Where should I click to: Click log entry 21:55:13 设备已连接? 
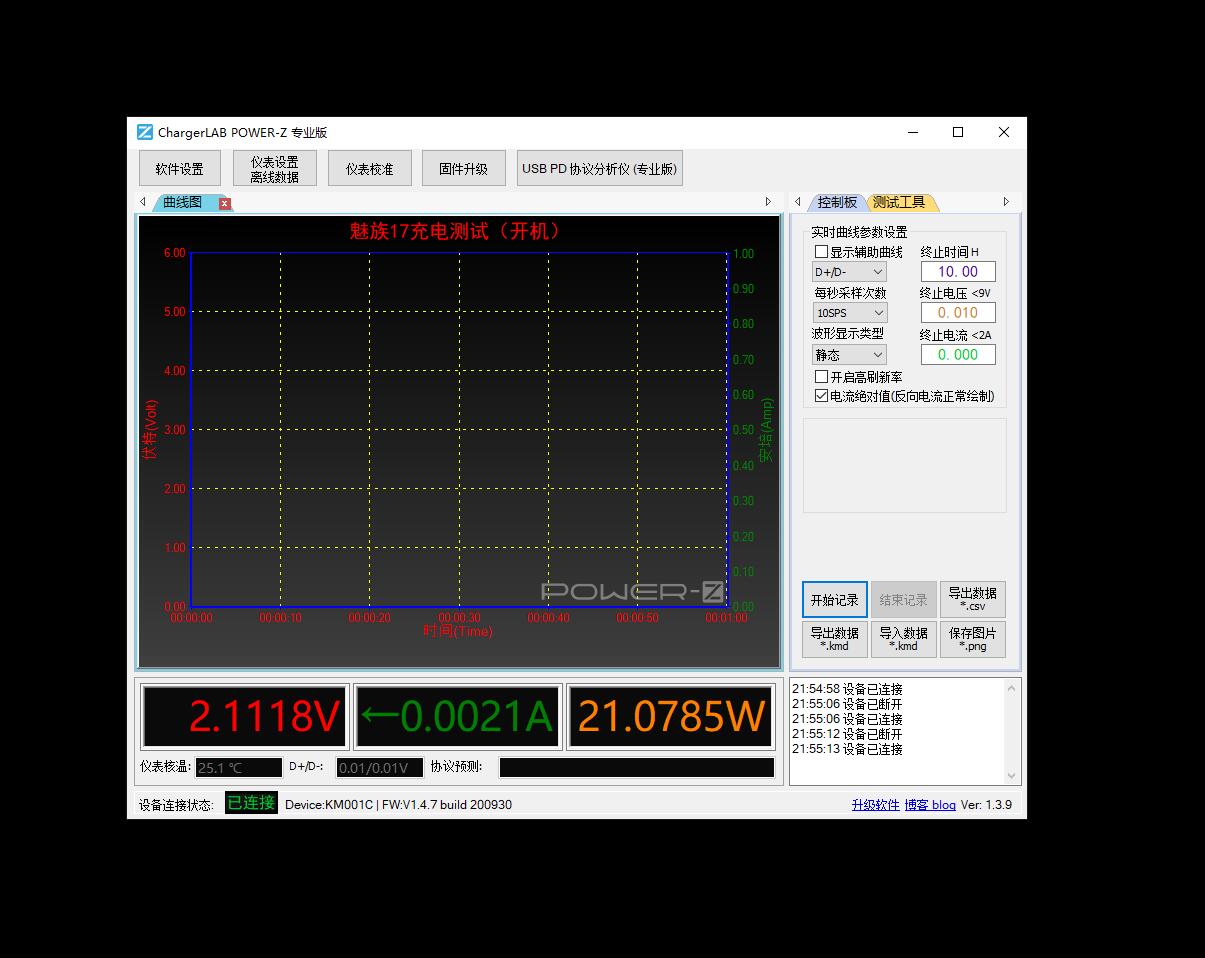pos(847,749)
